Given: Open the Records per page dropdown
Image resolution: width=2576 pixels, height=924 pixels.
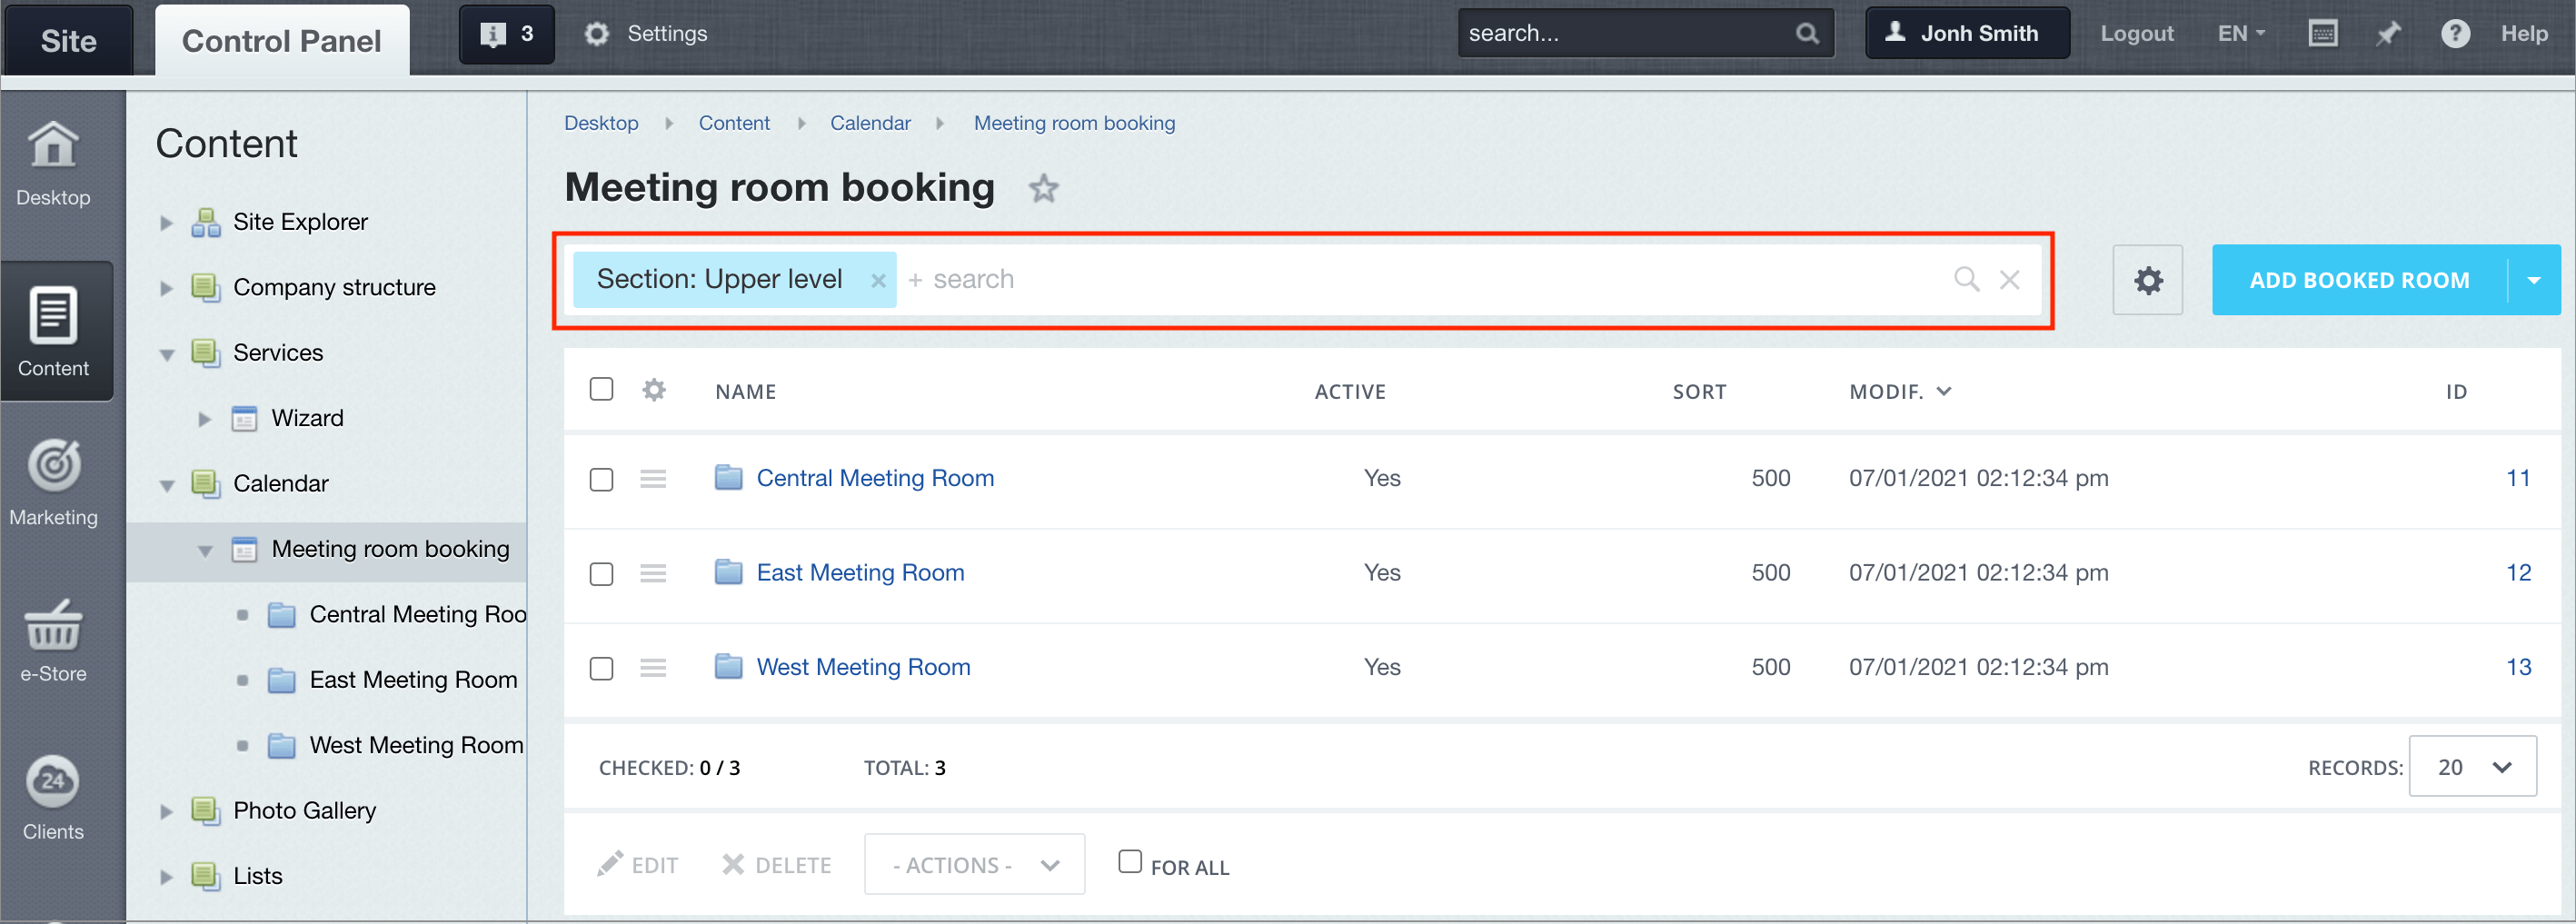Looking at the screenshot, I should [x=2472, y=767].
